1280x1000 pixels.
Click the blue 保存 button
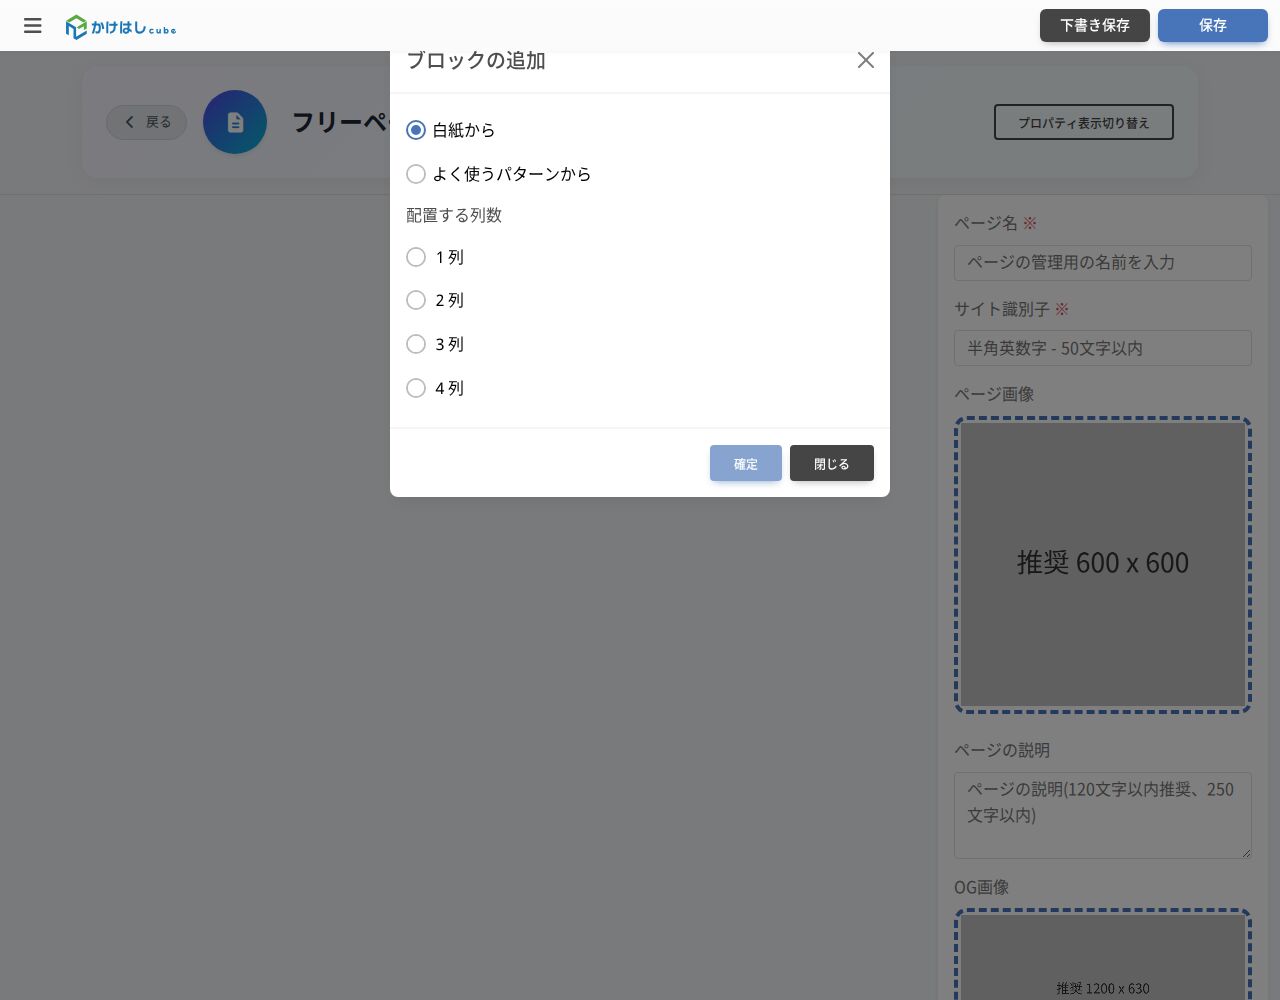[1213, 26]
